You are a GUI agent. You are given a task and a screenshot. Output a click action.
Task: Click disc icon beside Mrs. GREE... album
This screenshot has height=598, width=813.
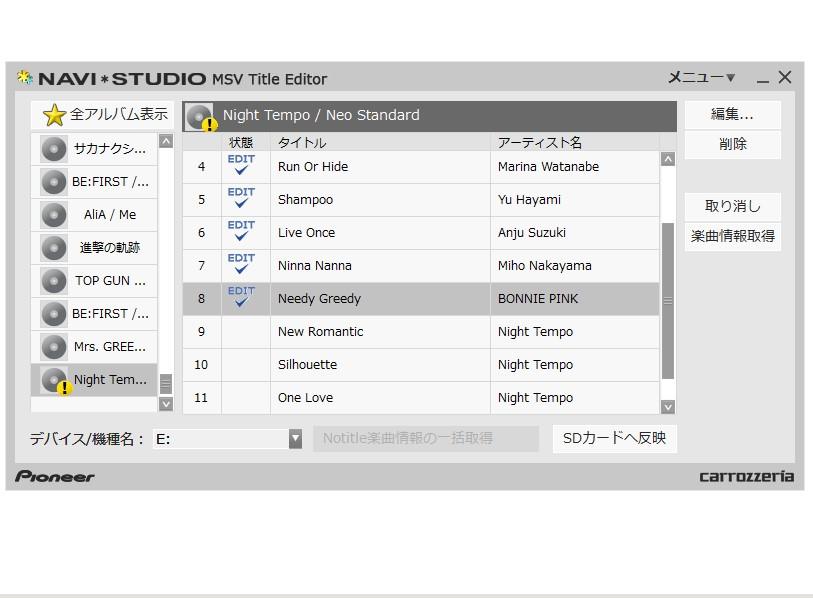(x=54, y=347)
